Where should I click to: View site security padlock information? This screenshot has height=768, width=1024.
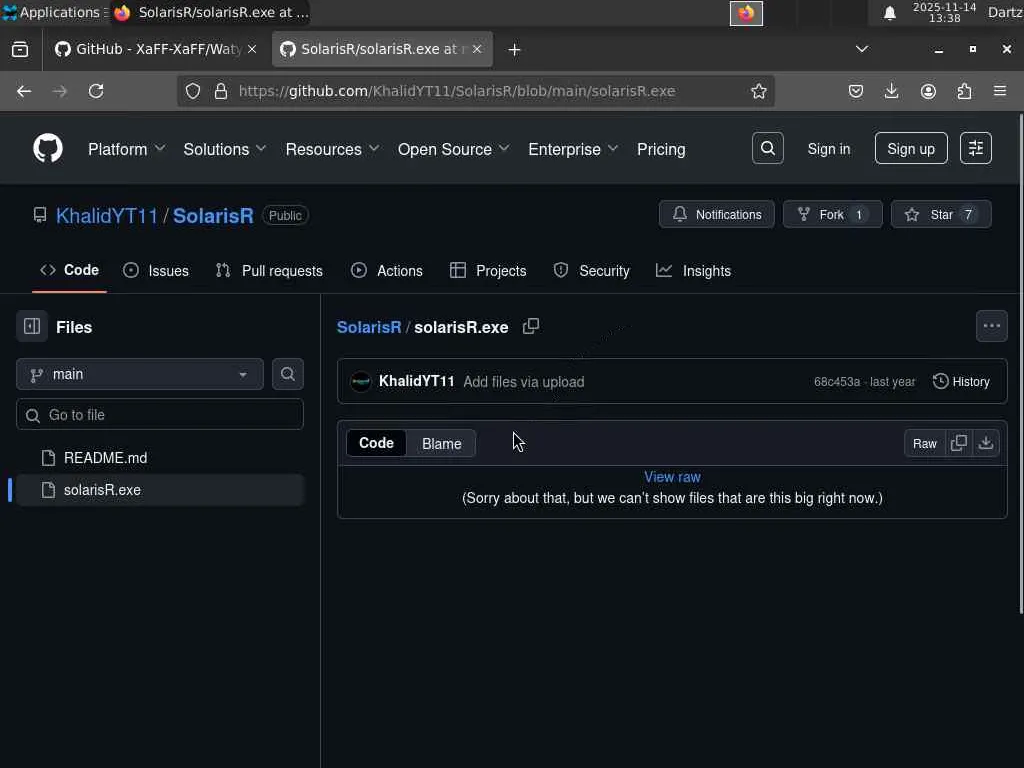click(221, 91)
